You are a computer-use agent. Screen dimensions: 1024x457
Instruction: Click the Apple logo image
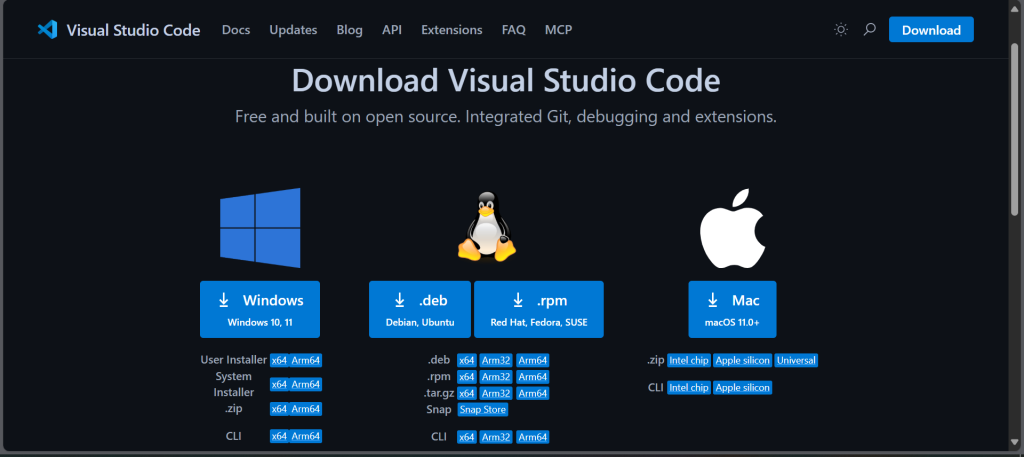point(732,228)
